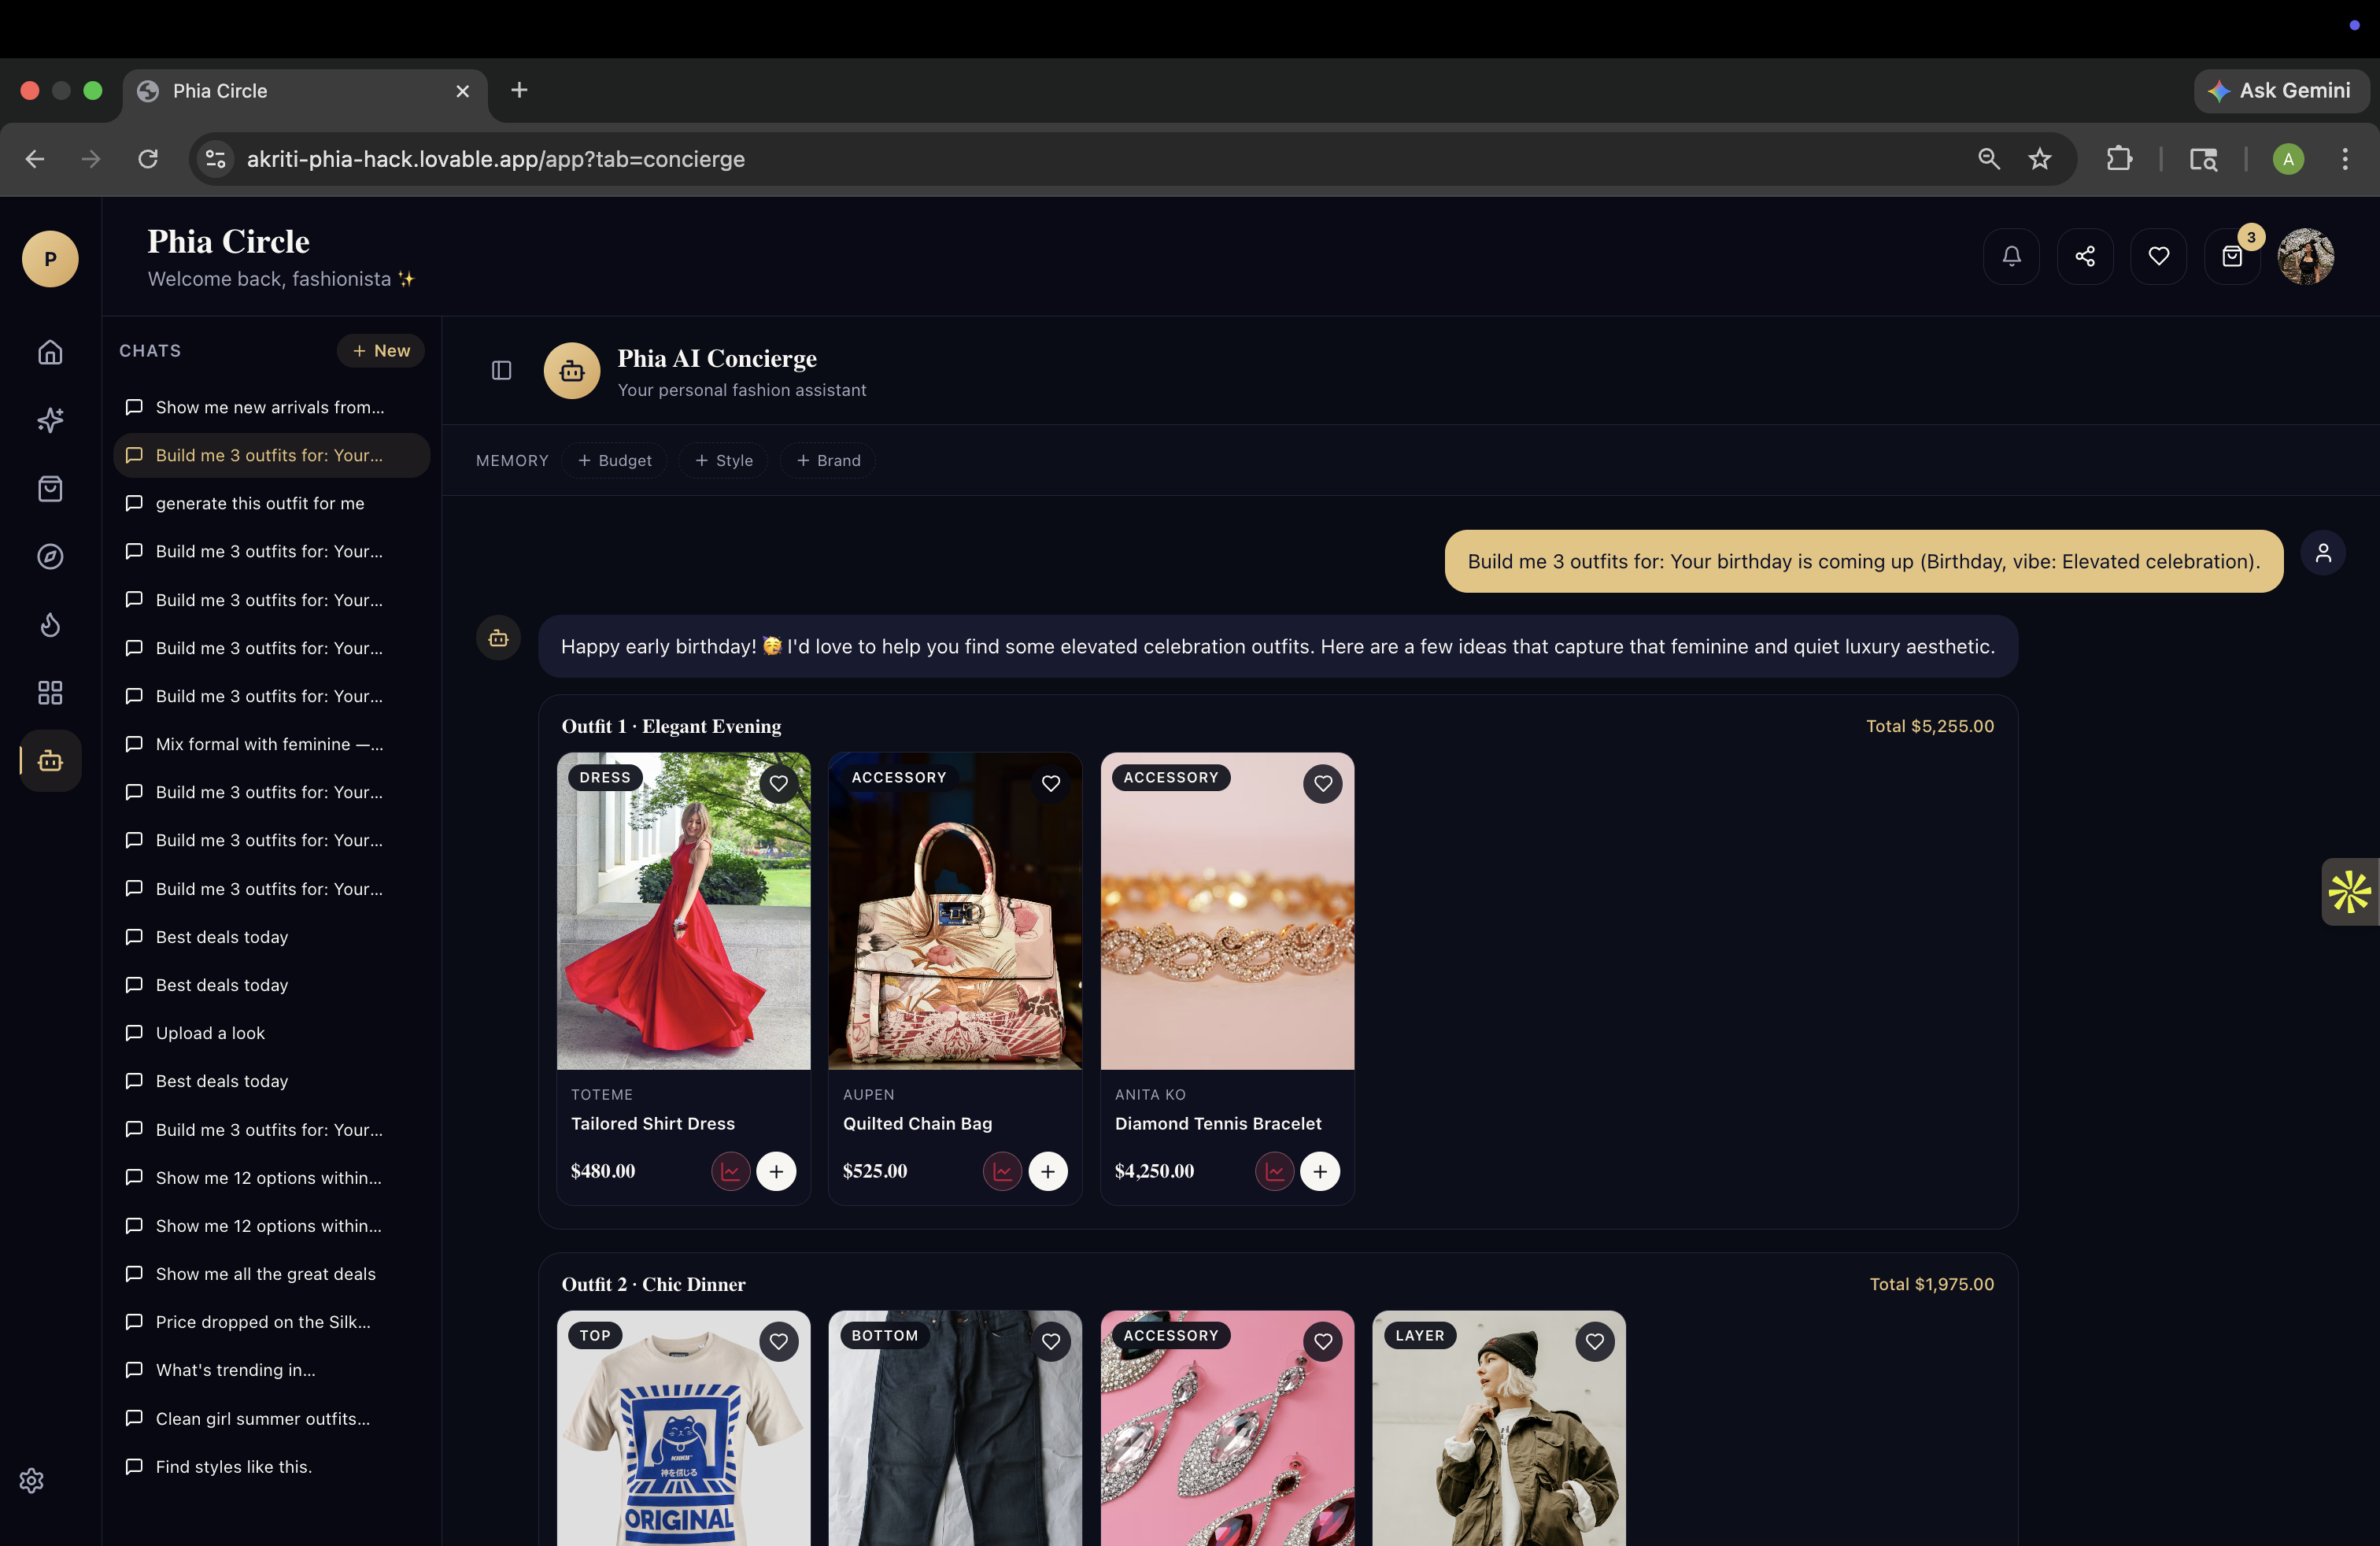2380x1546 pixels.
Task: Open the shopping bag cart icon
Action: pyautogui.click(x=2232, y=257)
